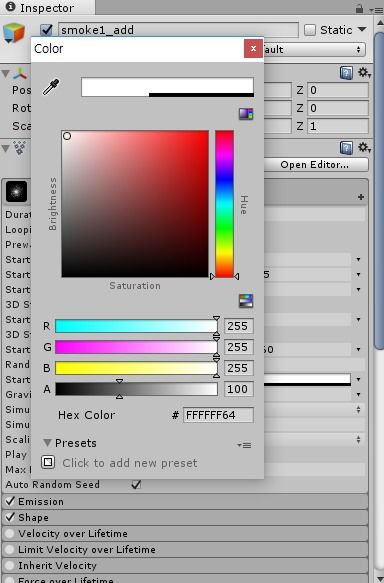The width and height of the screenshot is (384, 583).
Task: Click the Transform axes icon
Action: pyautogui.click(x=20, y=74)
